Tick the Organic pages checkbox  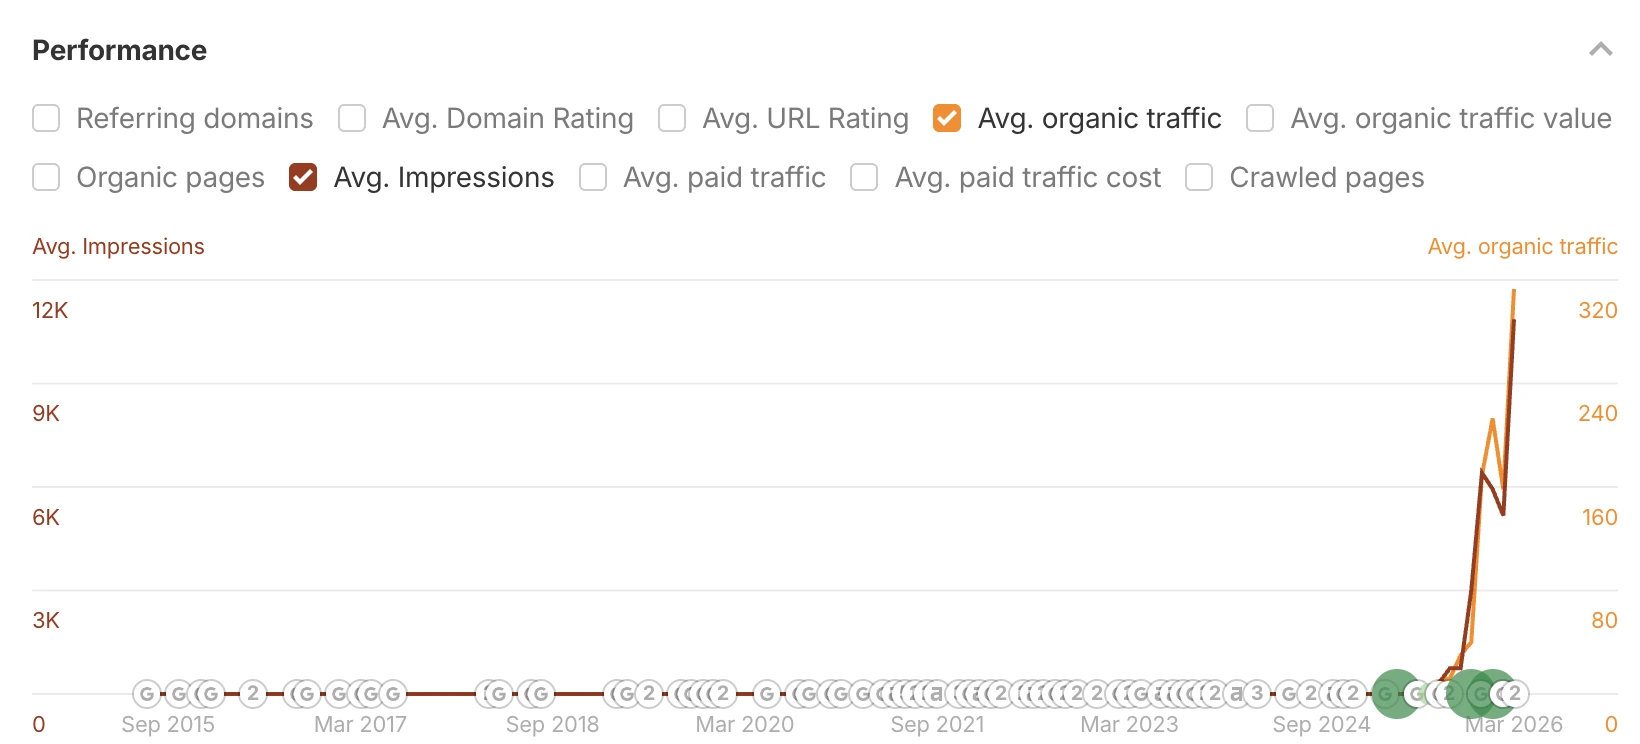pyautogui.click(x=46, y=177)
